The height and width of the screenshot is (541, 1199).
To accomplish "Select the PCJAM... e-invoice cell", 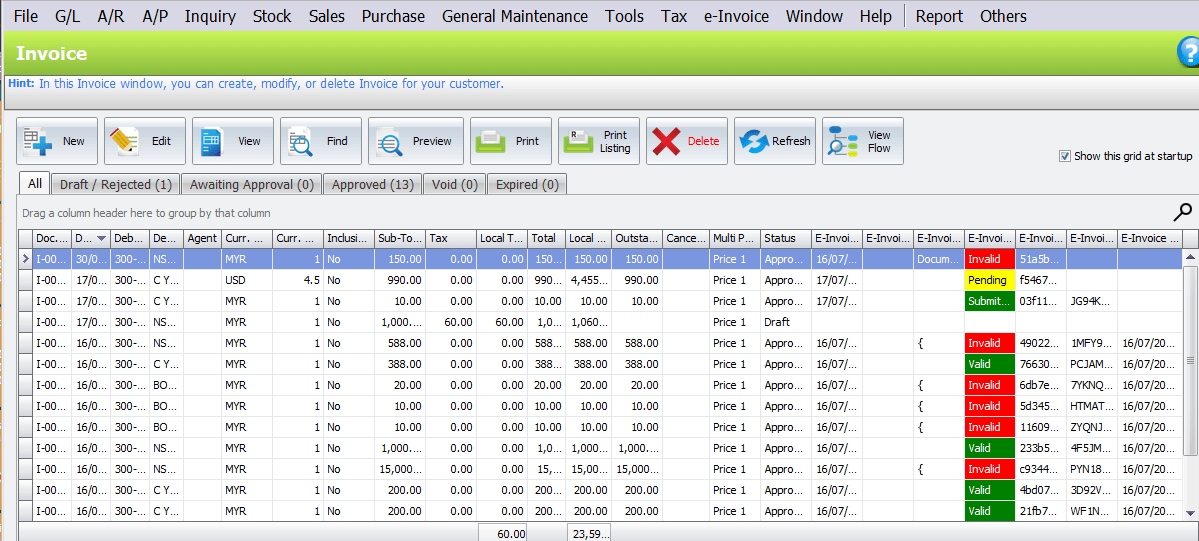I will (1092, 364).
